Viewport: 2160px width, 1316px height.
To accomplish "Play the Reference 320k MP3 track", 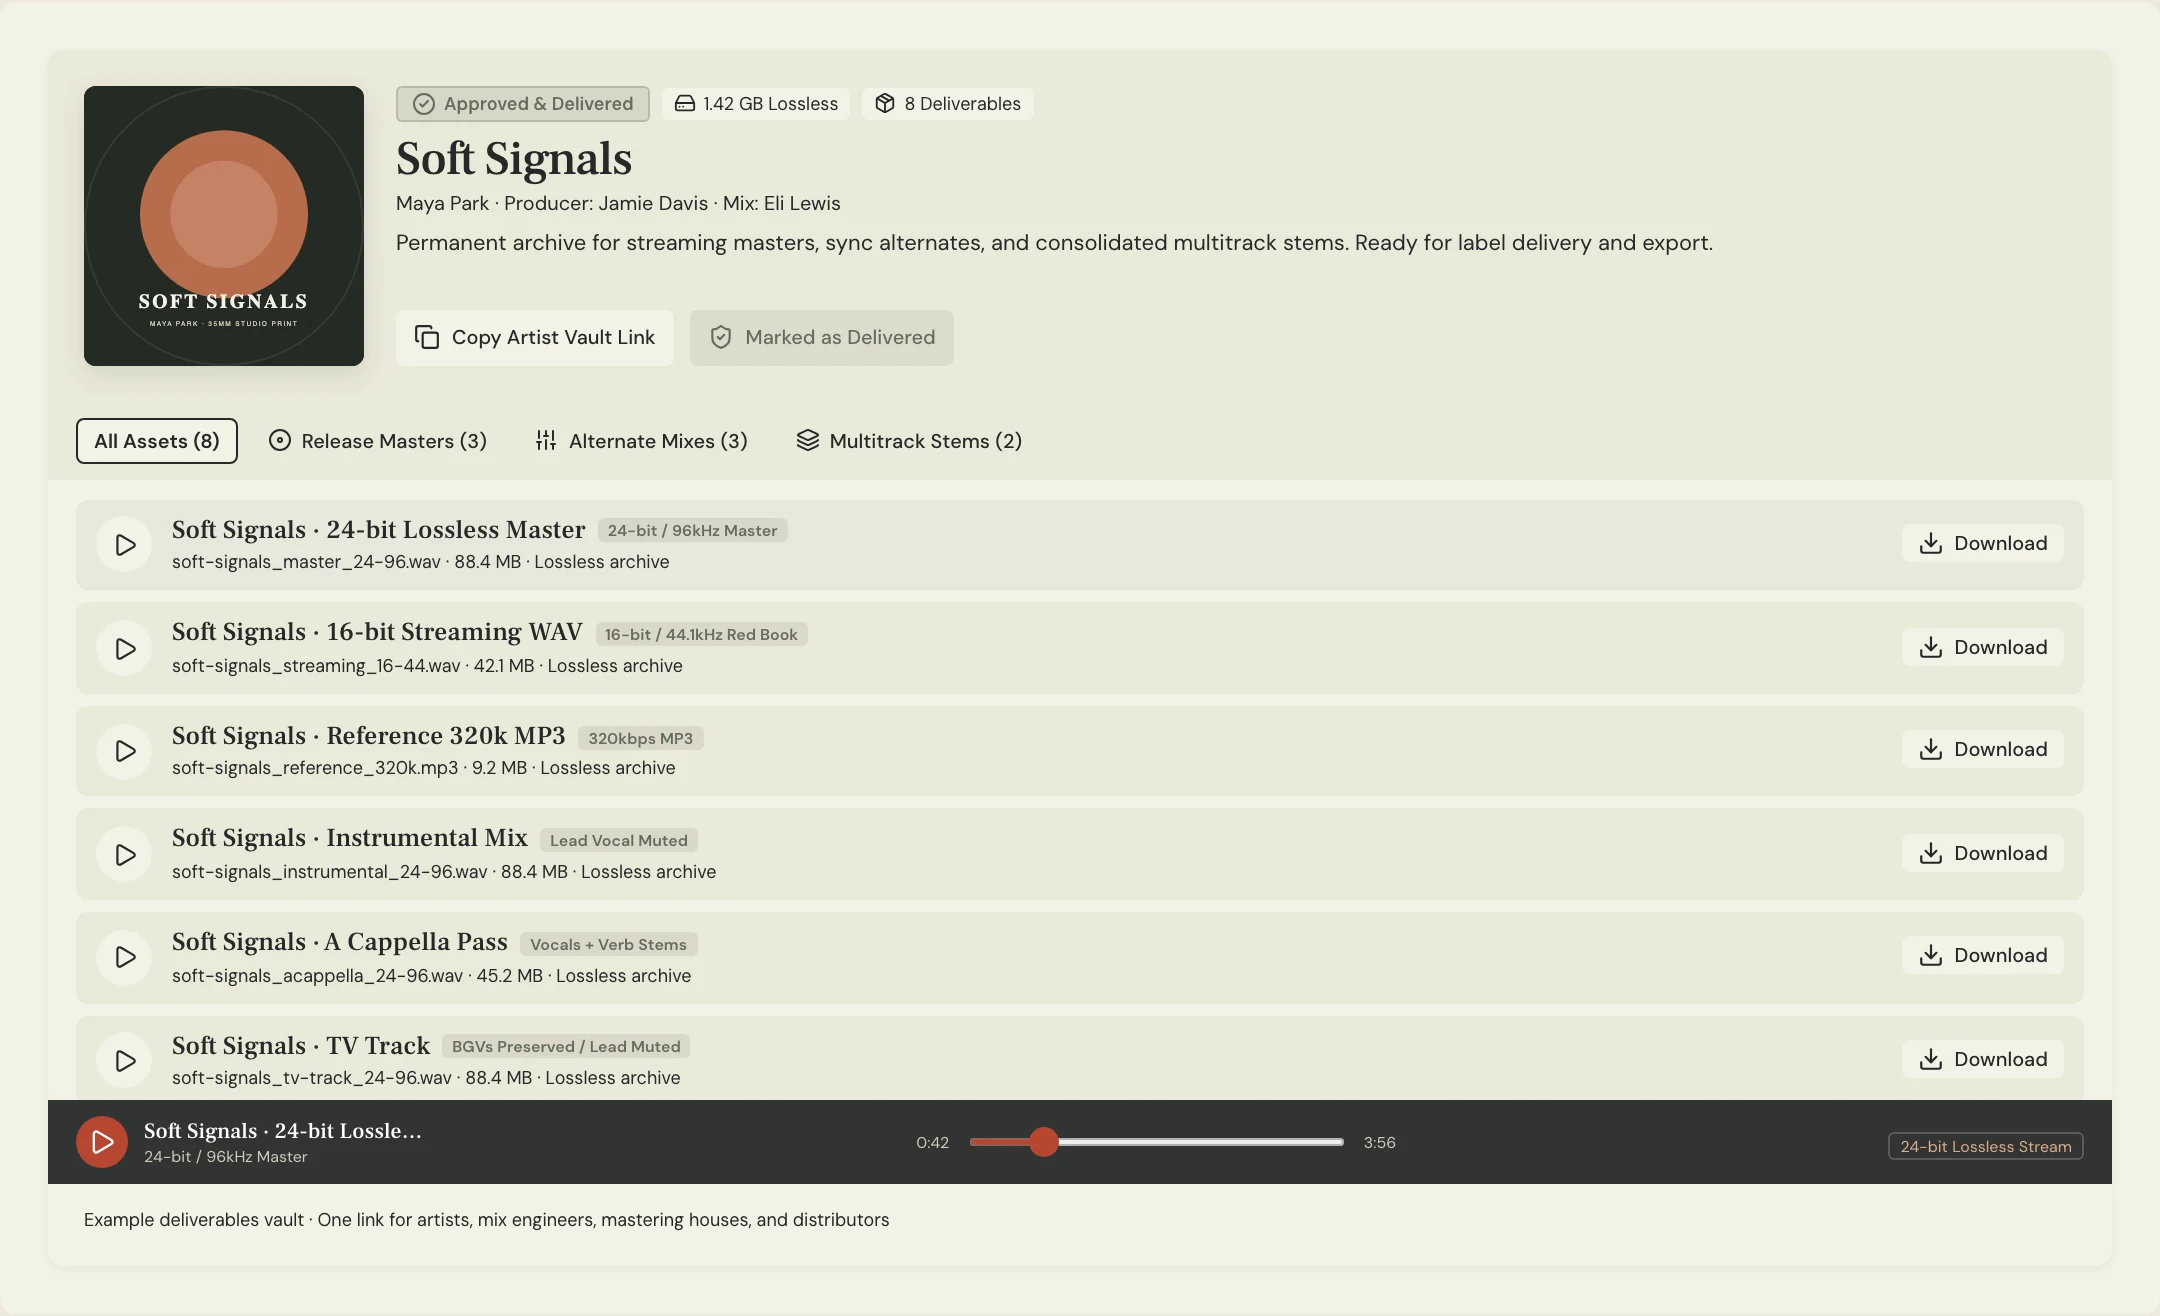I will point(124,750).
